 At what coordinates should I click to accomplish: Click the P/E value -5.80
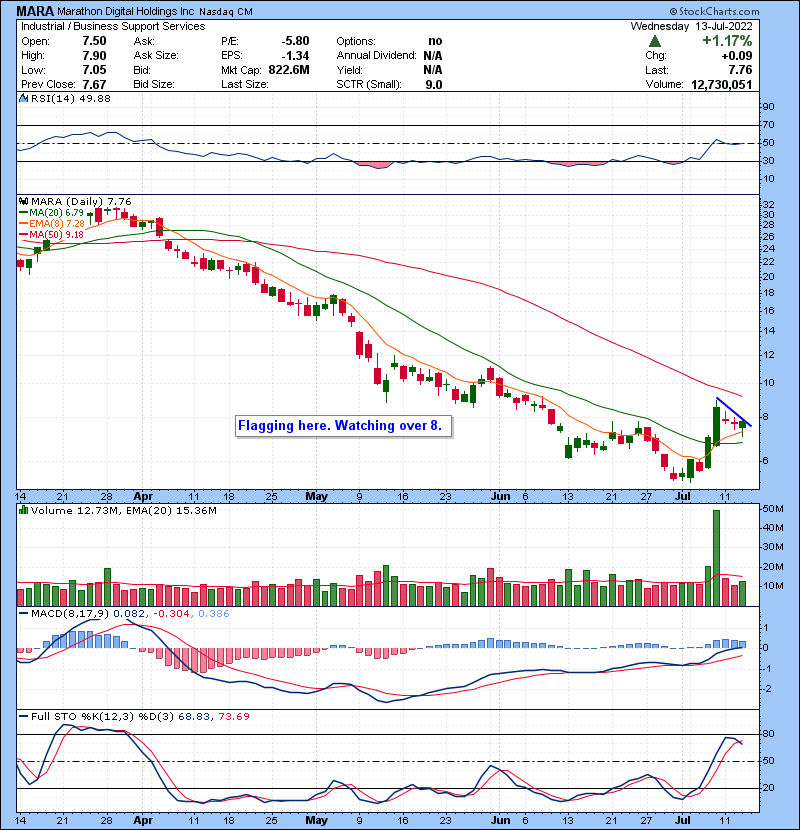[295, 41]
